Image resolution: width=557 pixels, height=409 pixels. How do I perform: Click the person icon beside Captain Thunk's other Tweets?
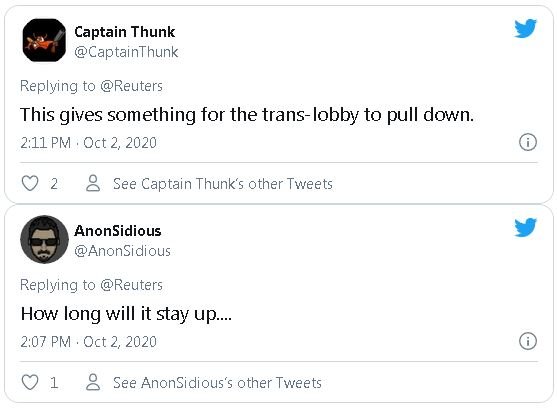(93, 183)
